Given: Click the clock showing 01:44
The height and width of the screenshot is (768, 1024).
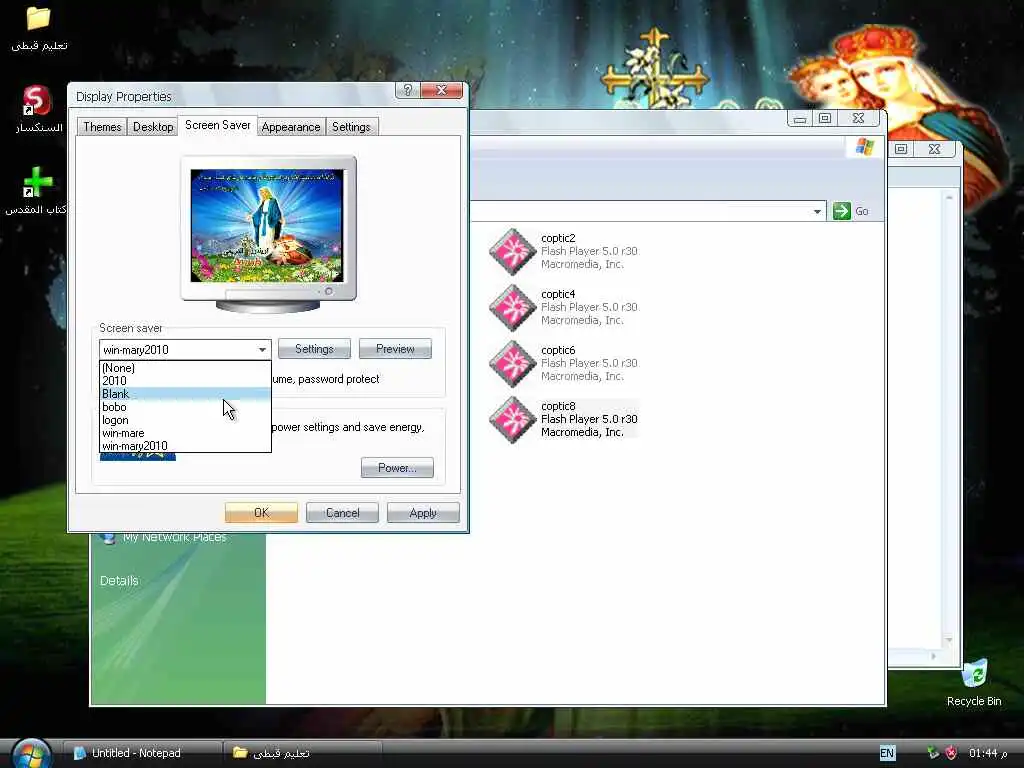Looking at the screenshot, I should coord(988,753).
